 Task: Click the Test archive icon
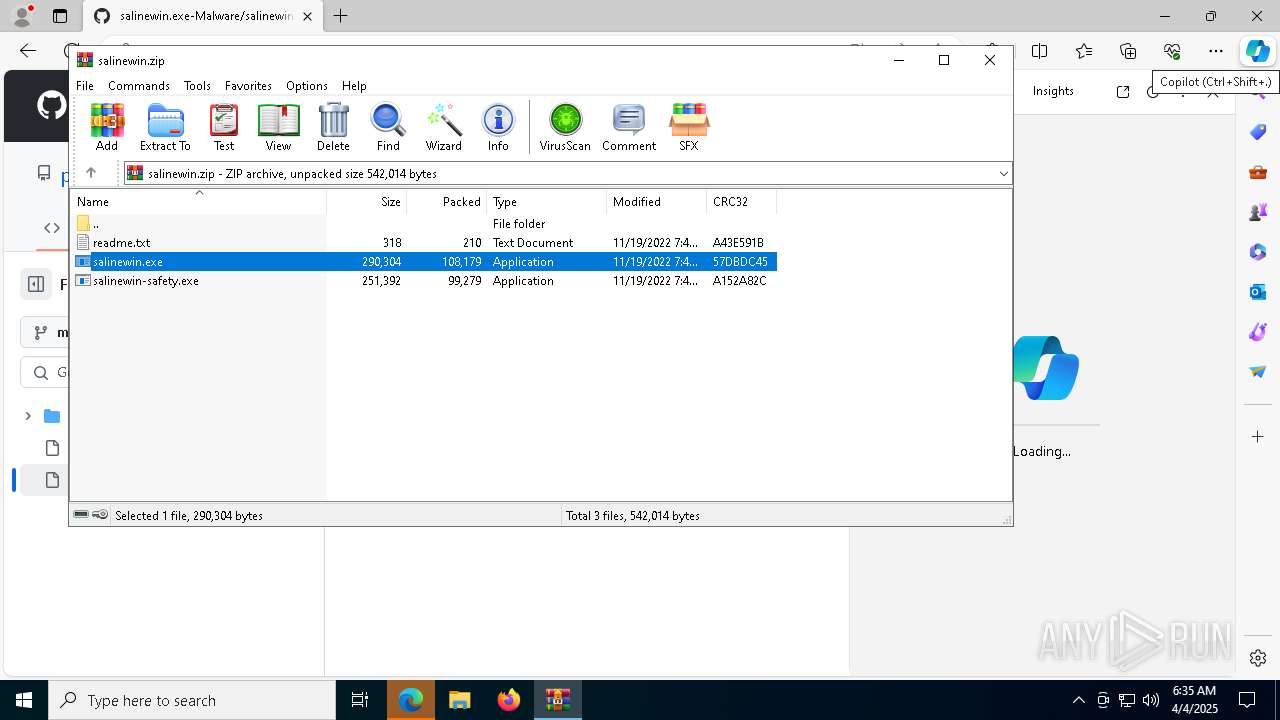click(x=224, y=127)
